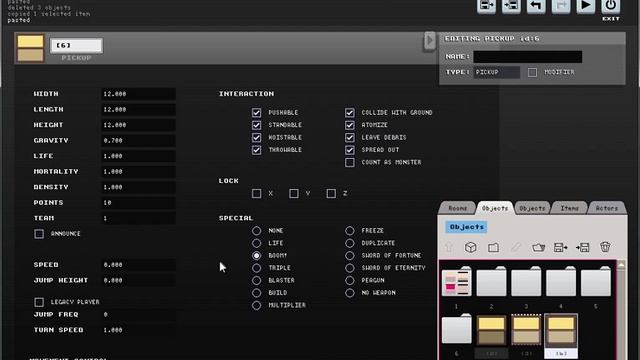Click the Name input field

tap(527, 57)
